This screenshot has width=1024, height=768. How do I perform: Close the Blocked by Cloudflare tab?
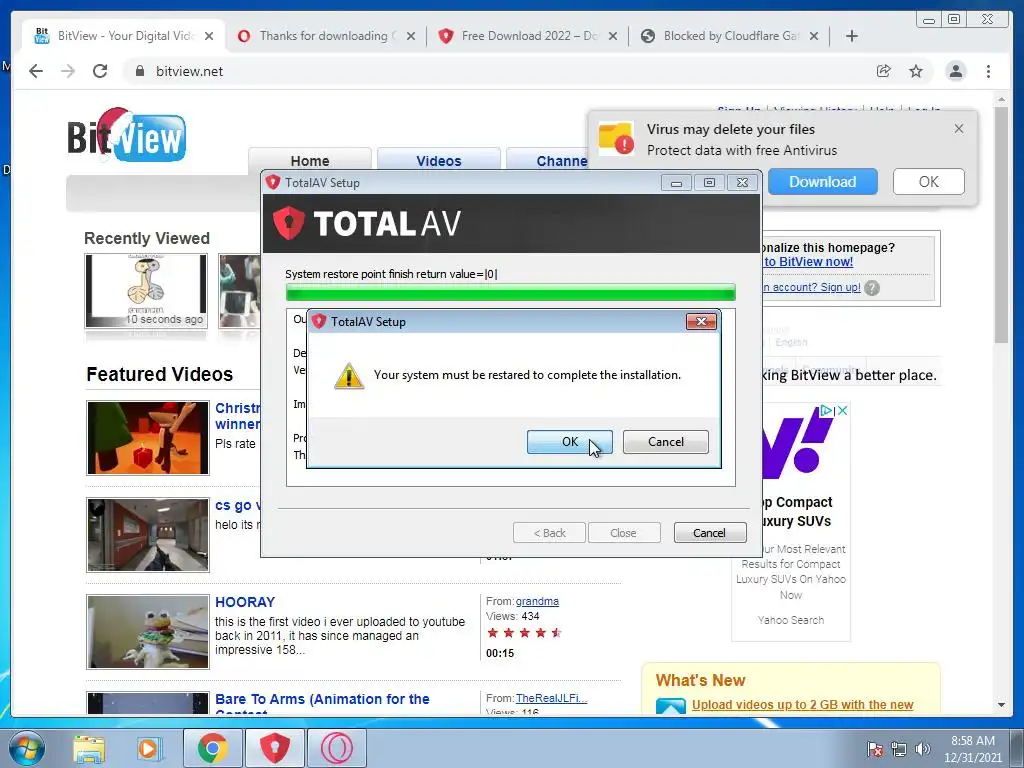(814, 37)
